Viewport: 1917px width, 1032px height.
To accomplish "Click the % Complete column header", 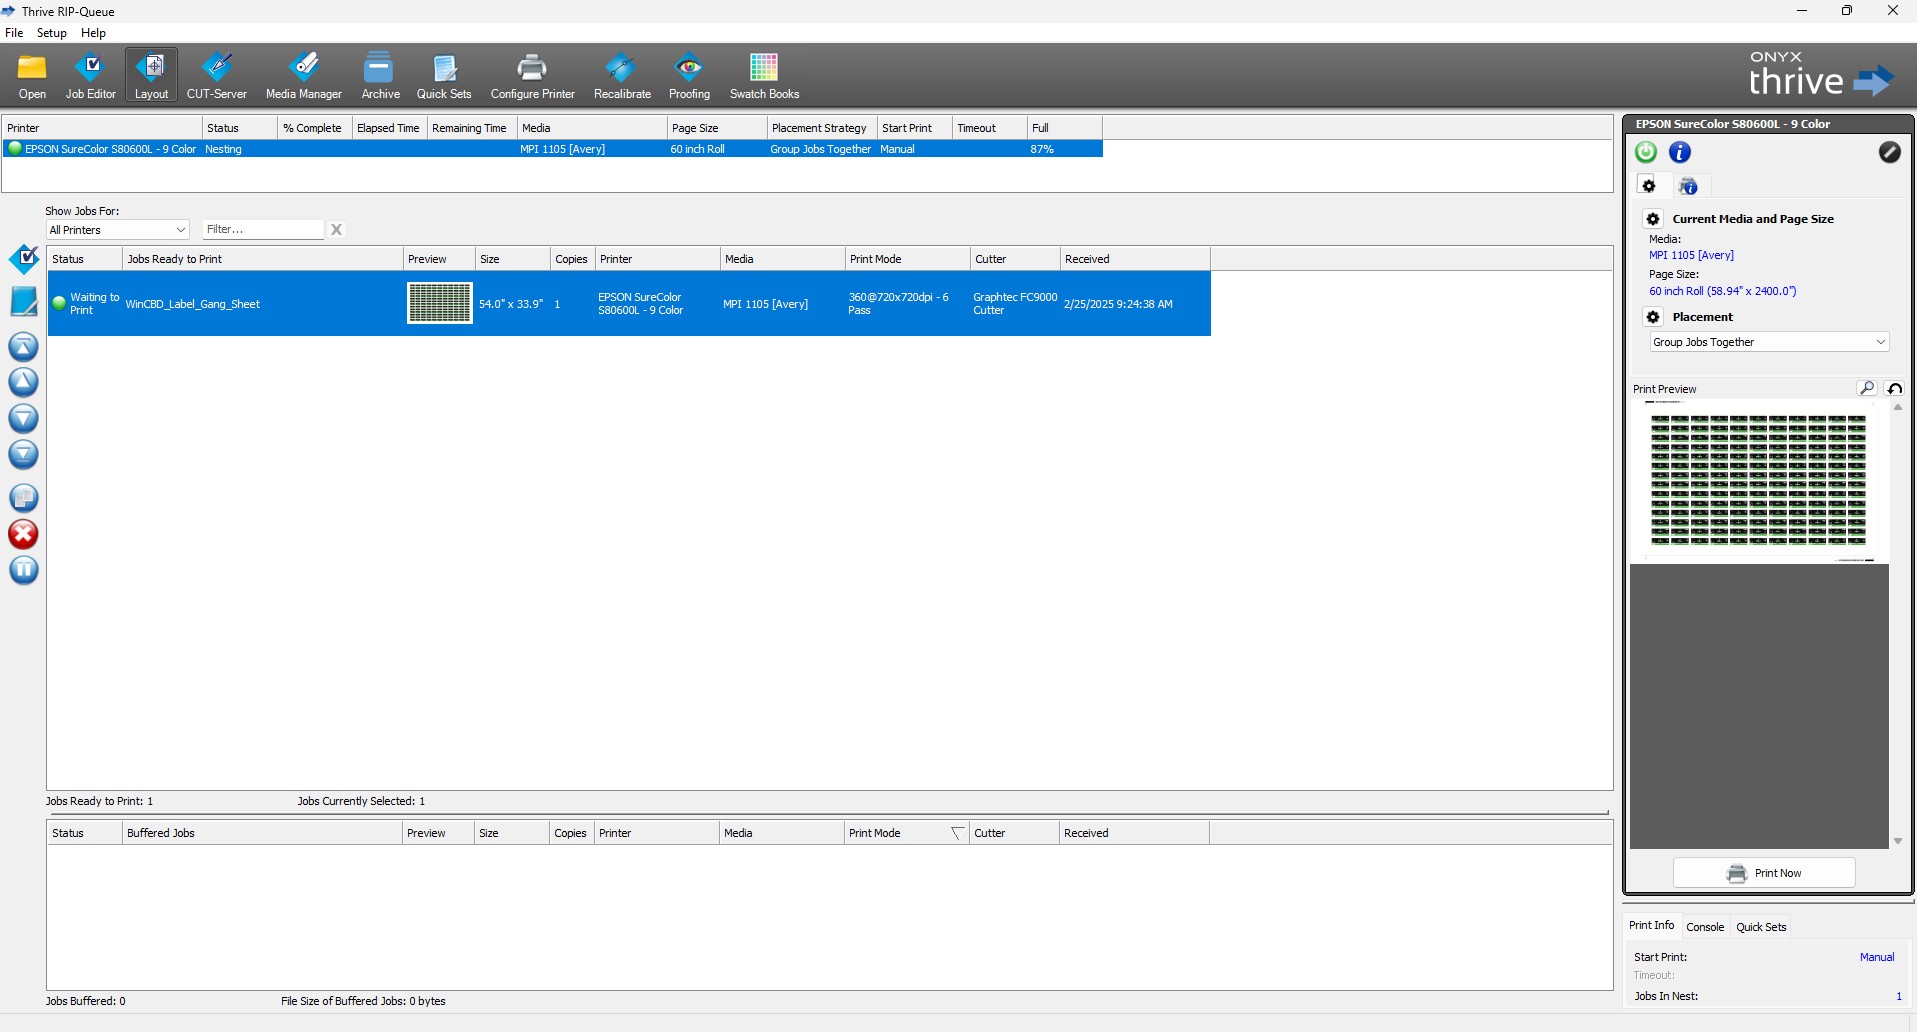I will (314, 128).
